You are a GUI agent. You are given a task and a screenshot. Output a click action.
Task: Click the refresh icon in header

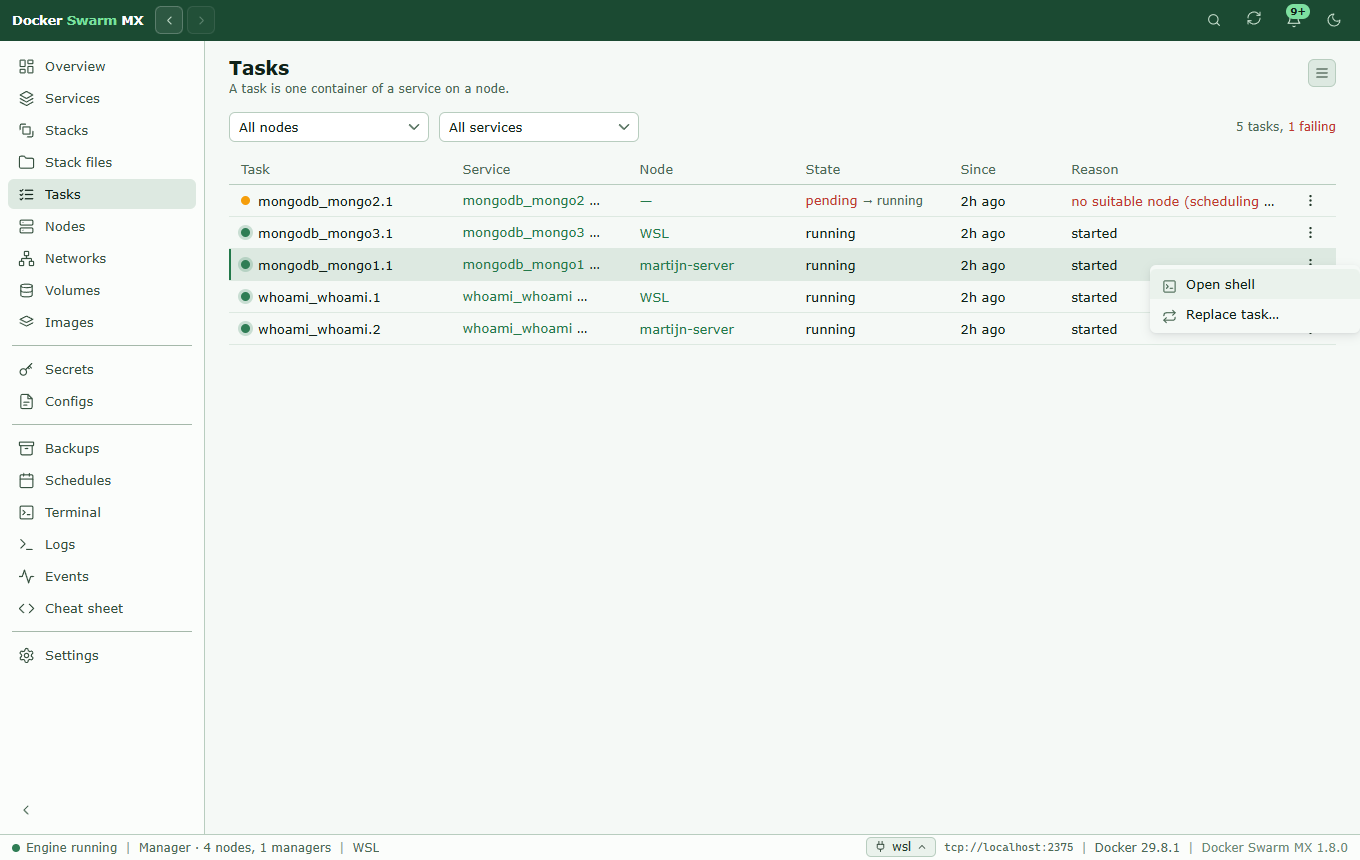(x=1254, y=19)
